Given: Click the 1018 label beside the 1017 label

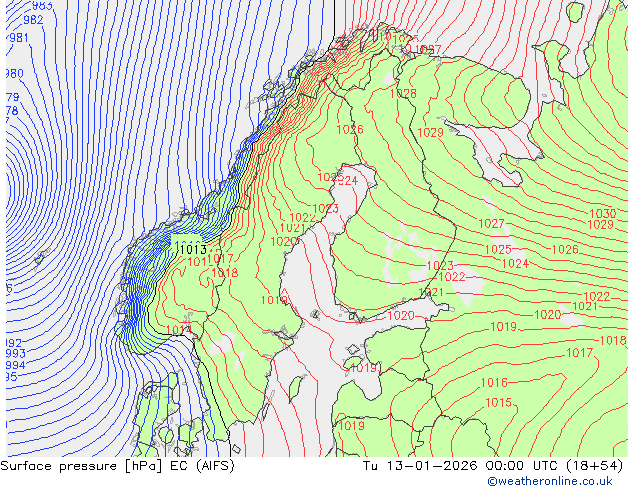Looking at the screenshot, I should [225, 273].
